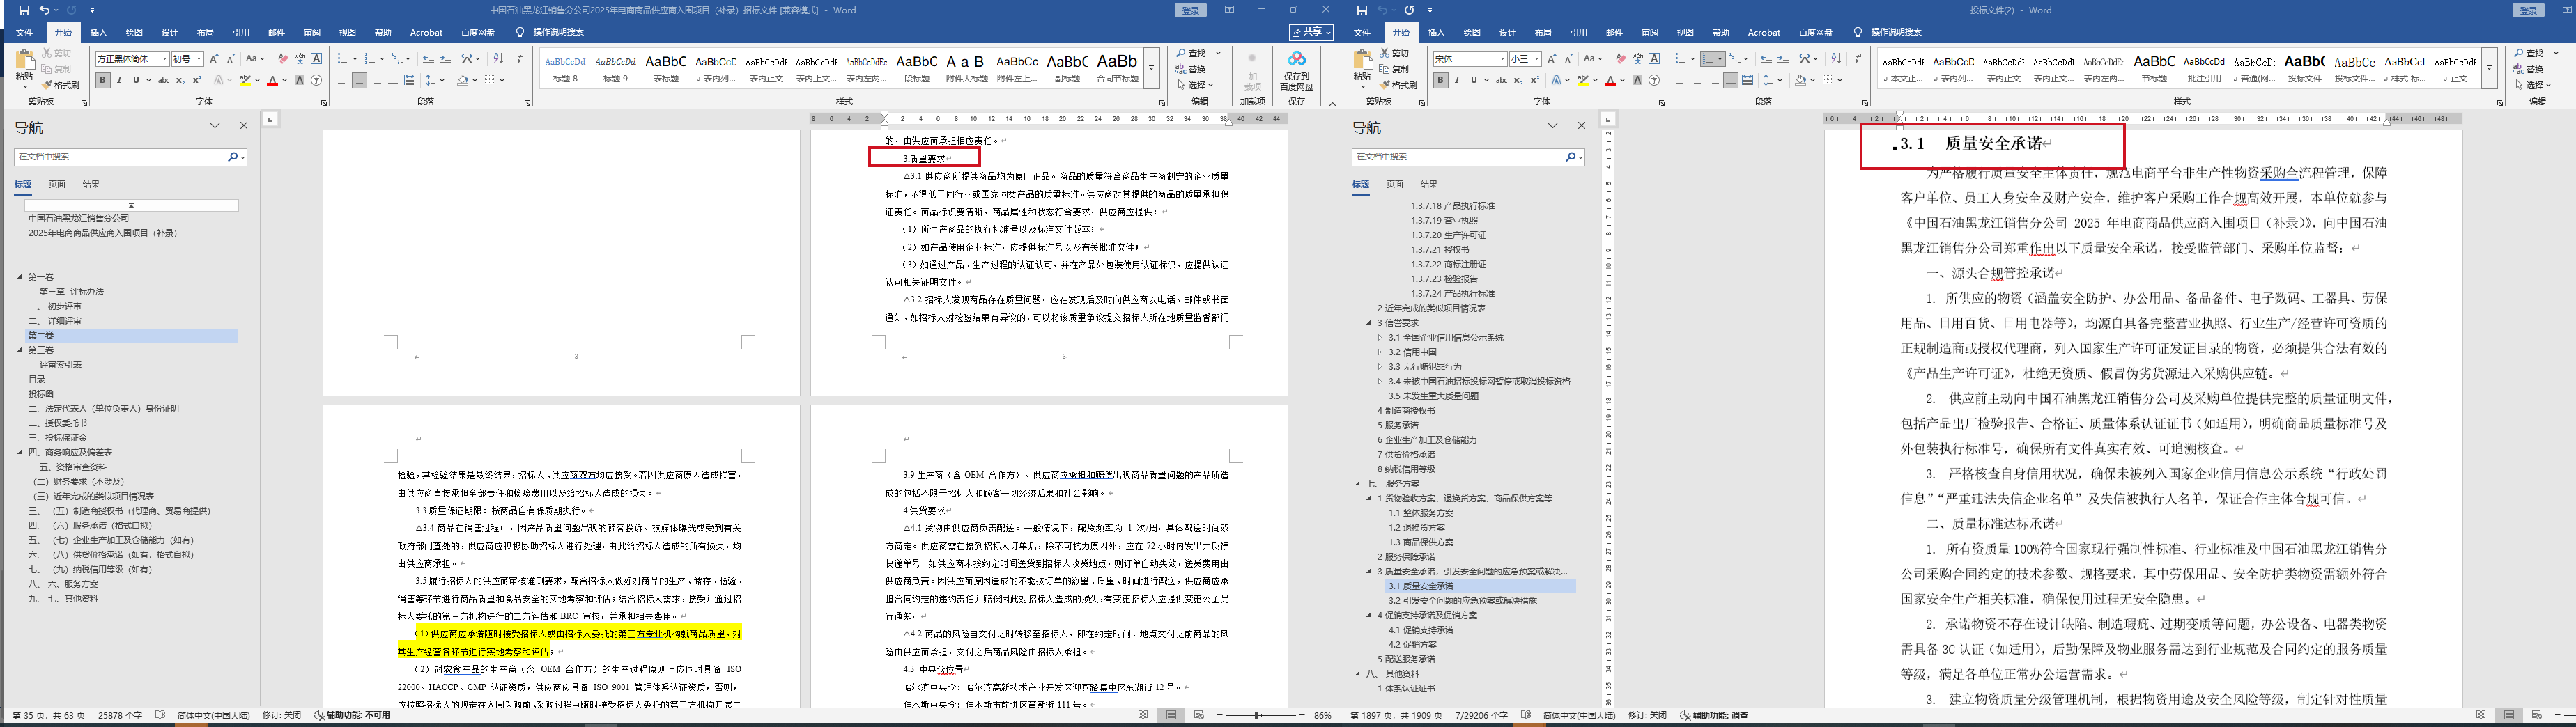This screenshot has width=2576, height=727.
Task: Click 登录 button in left Word window
Action: pos(1190,10)
